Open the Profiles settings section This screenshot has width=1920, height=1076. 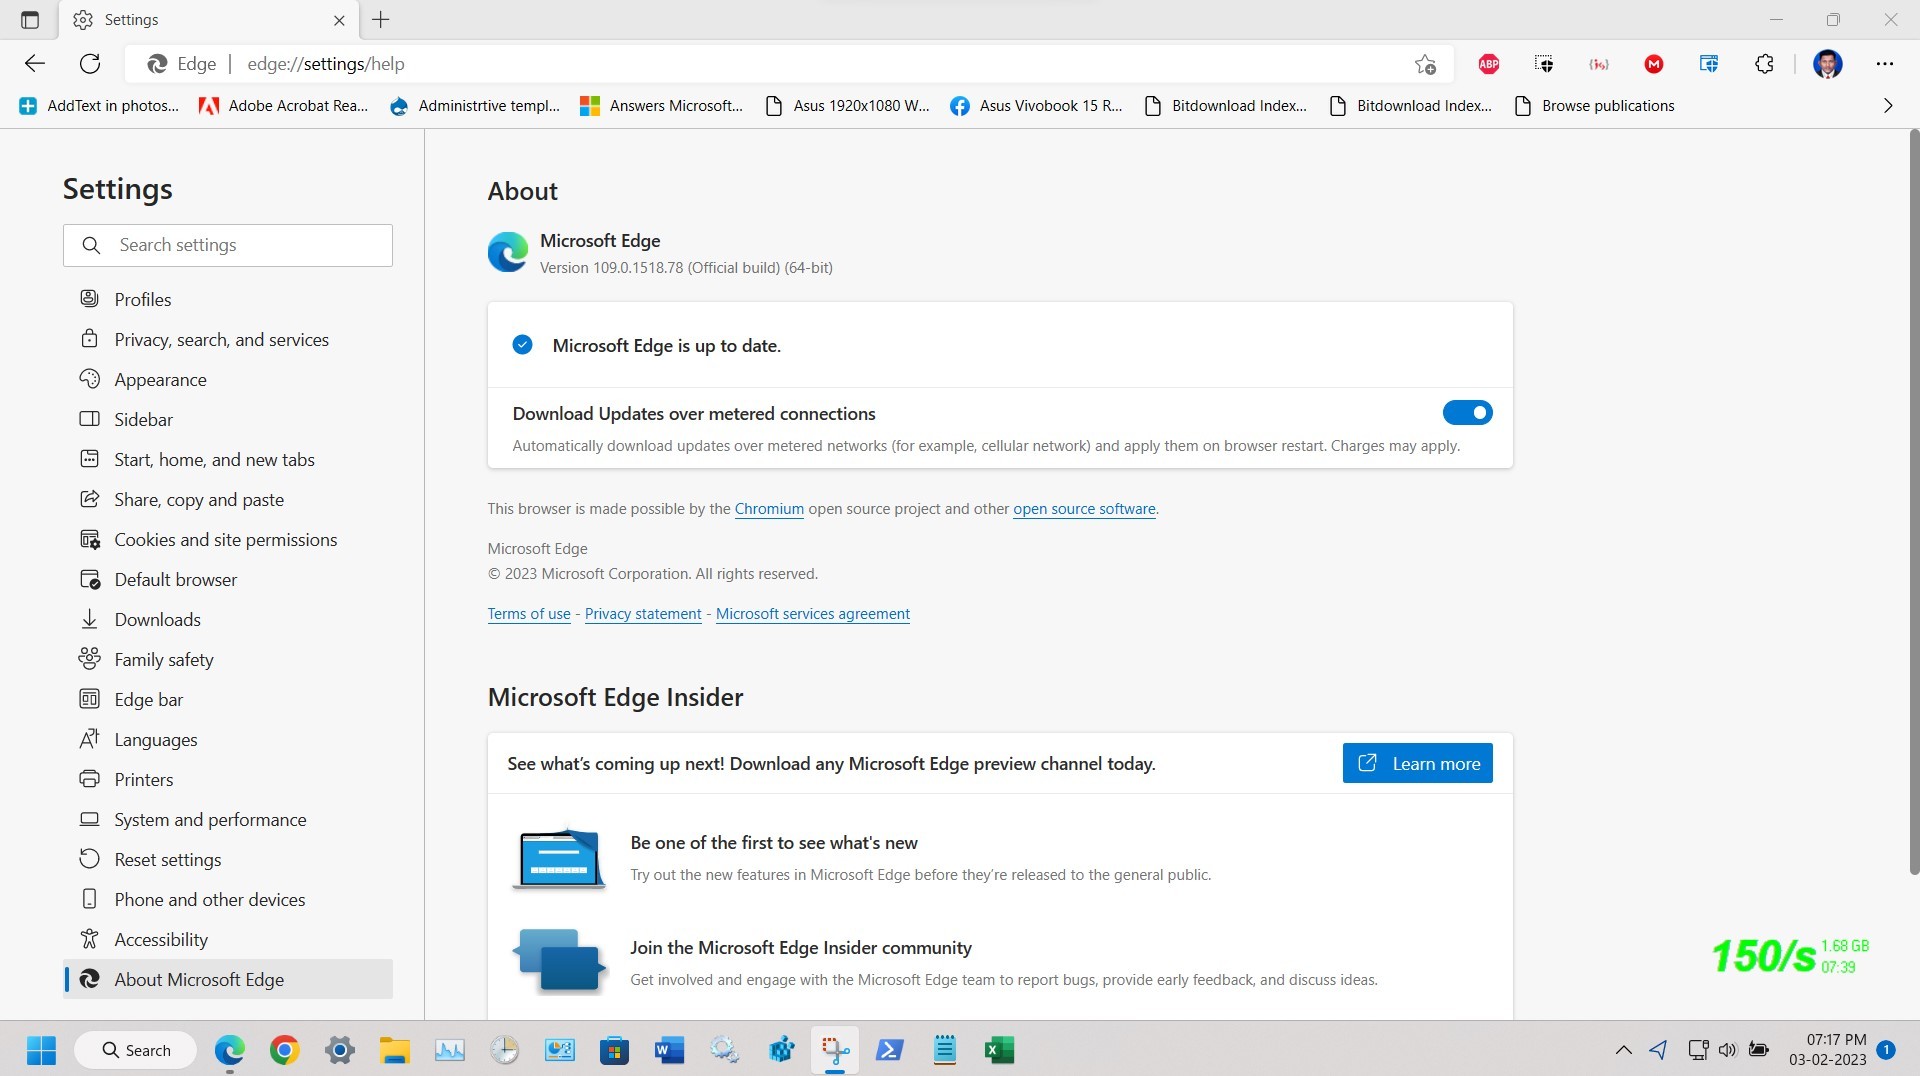click(228, 299)
